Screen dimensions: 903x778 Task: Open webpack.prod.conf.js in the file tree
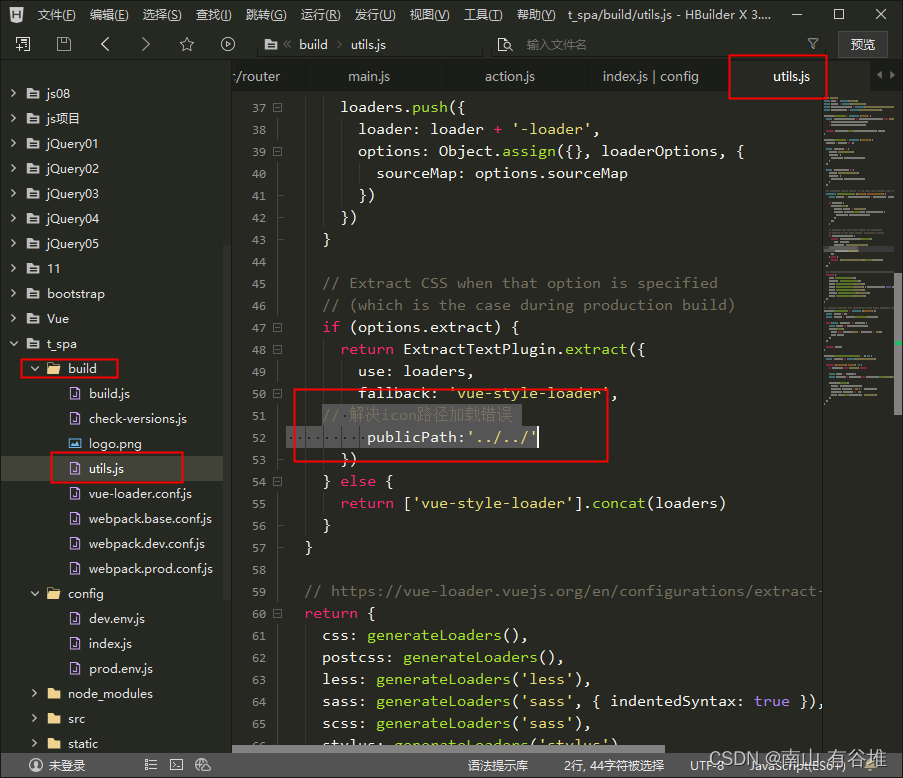(150, 568)
